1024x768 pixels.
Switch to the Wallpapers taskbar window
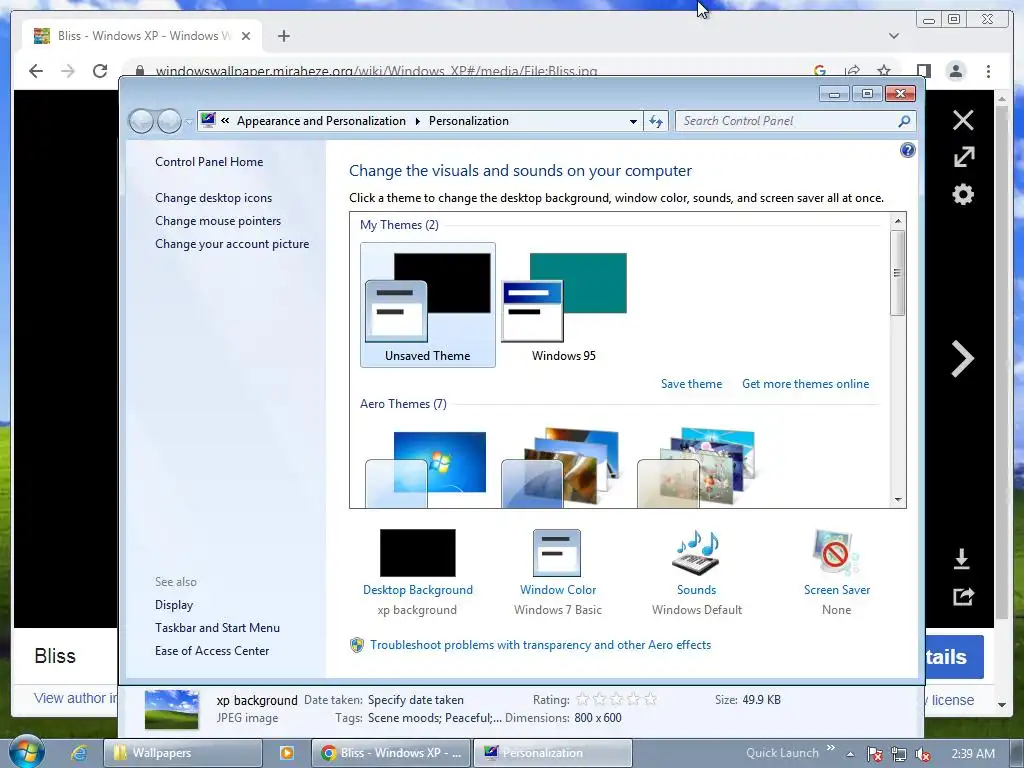[183, 753]
